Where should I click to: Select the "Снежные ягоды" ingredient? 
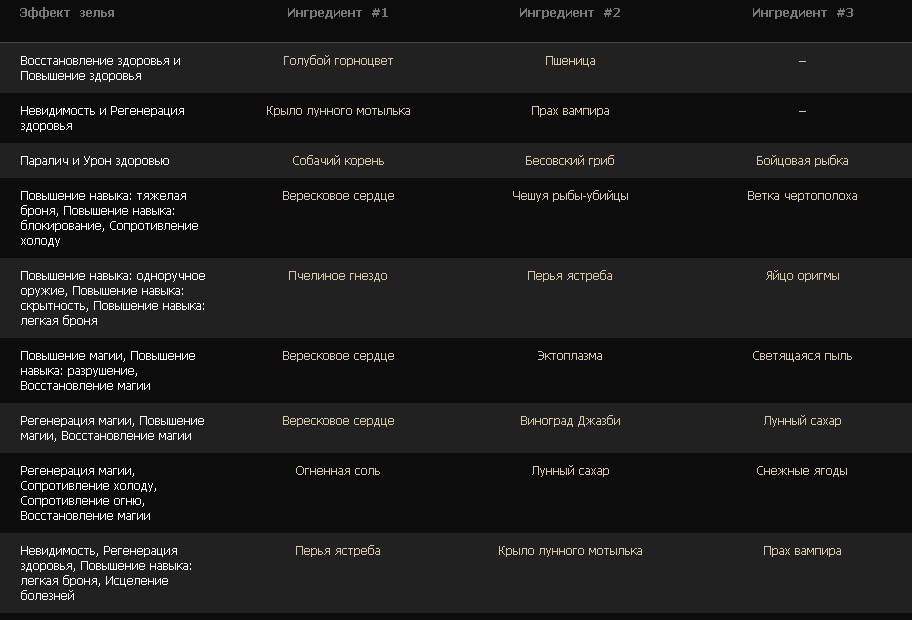pos(802,471)
